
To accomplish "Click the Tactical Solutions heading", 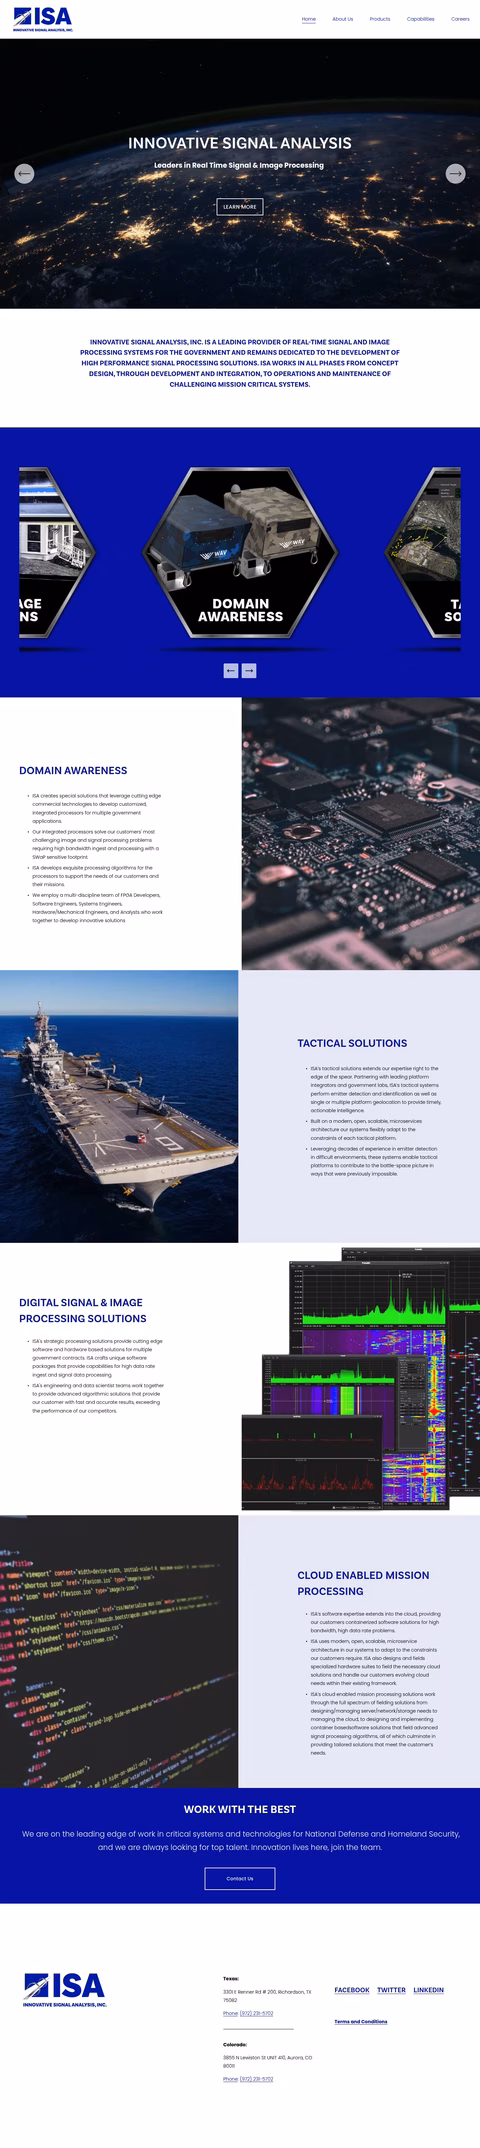I will tap(352, 1043).
